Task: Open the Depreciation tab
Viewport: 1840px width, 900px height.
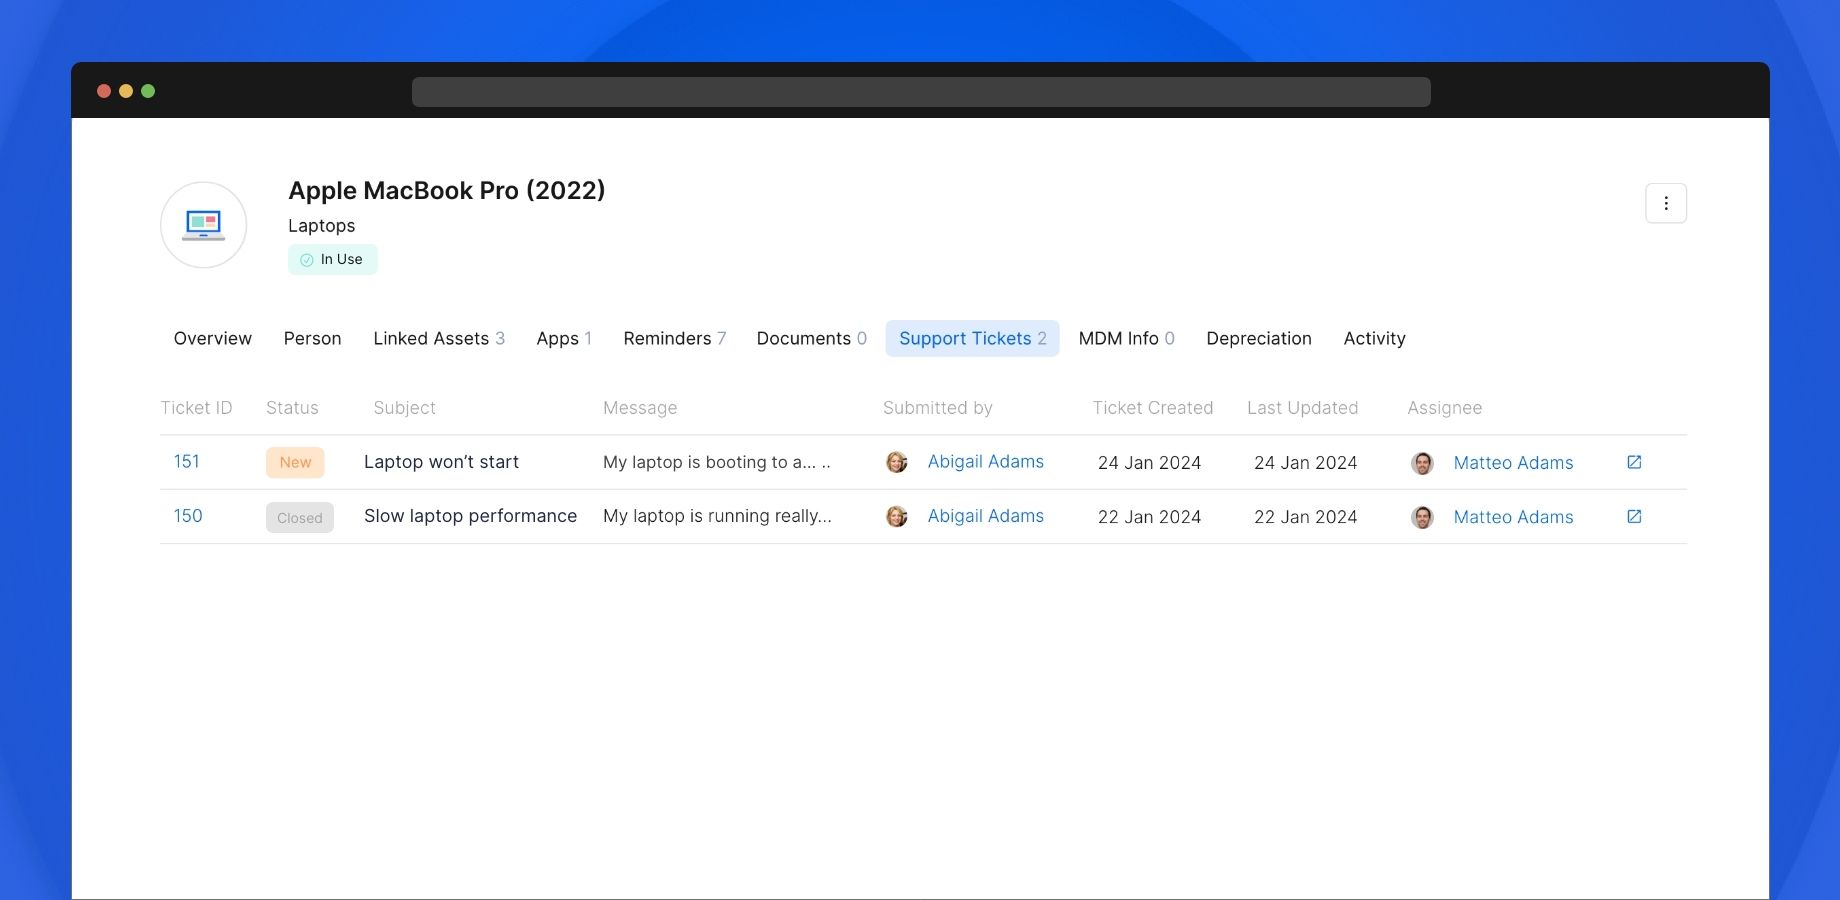Action: pyautogui.click(x=1259, y=338)
